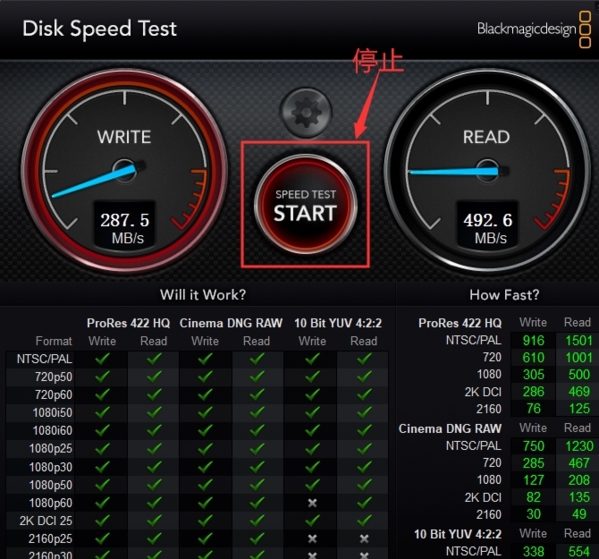599x559 pixels.
Task: Click Cinema DNG NTSC/PAL read value 1230
Action: click(x=579, y=446)
